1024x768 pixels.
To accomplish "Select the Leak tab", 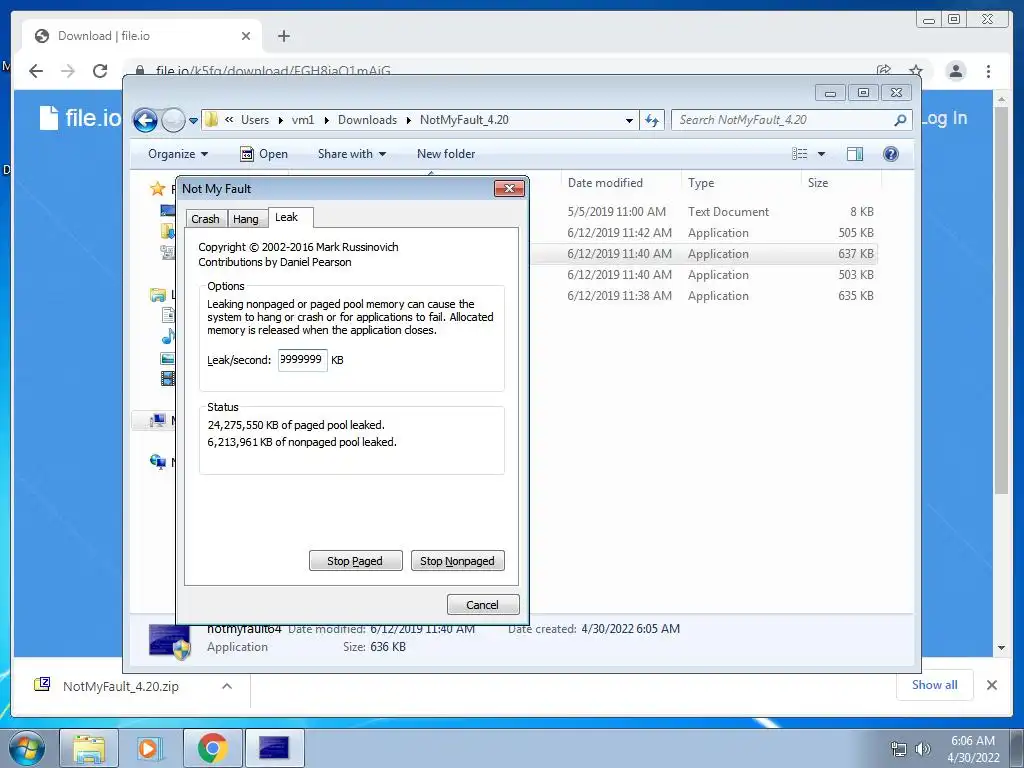I will click(x=287, y=217).
